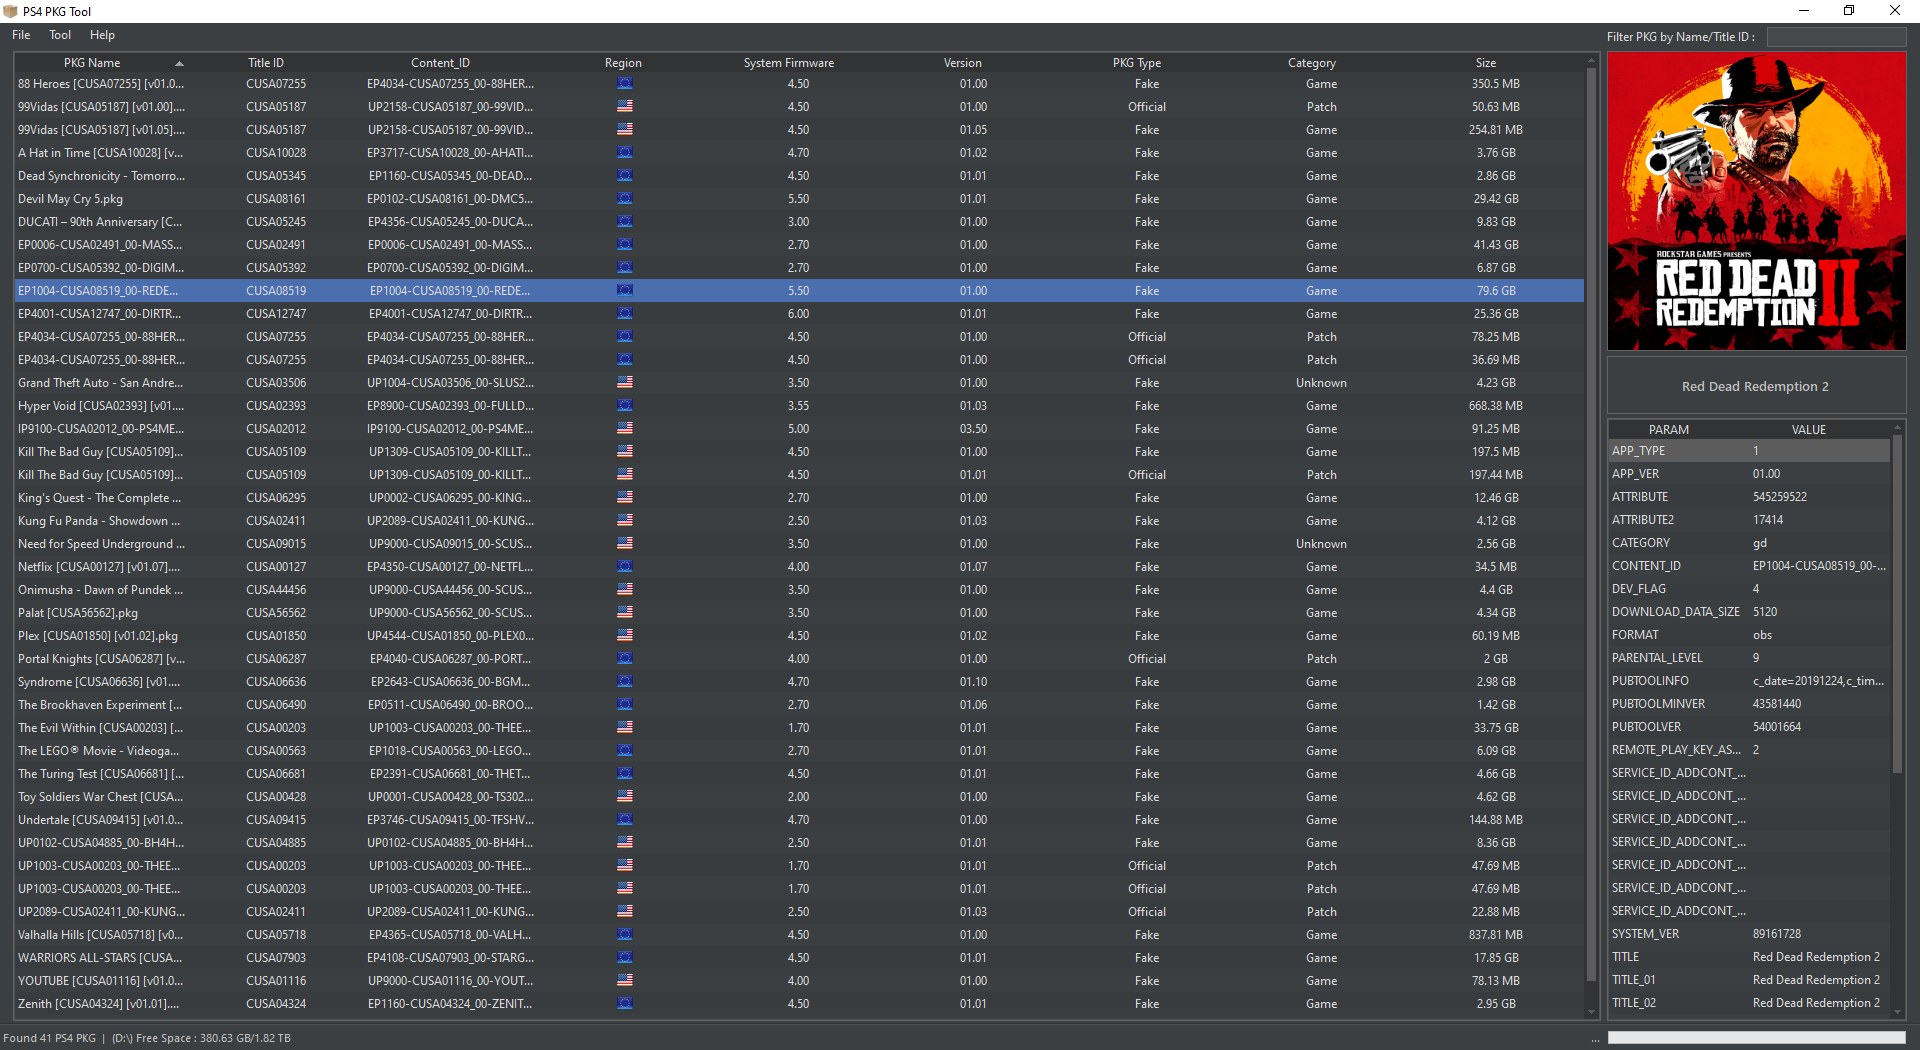
Task: Click the EU flag for WARRIORS ALL-STARS row
Action: [625, 958]
